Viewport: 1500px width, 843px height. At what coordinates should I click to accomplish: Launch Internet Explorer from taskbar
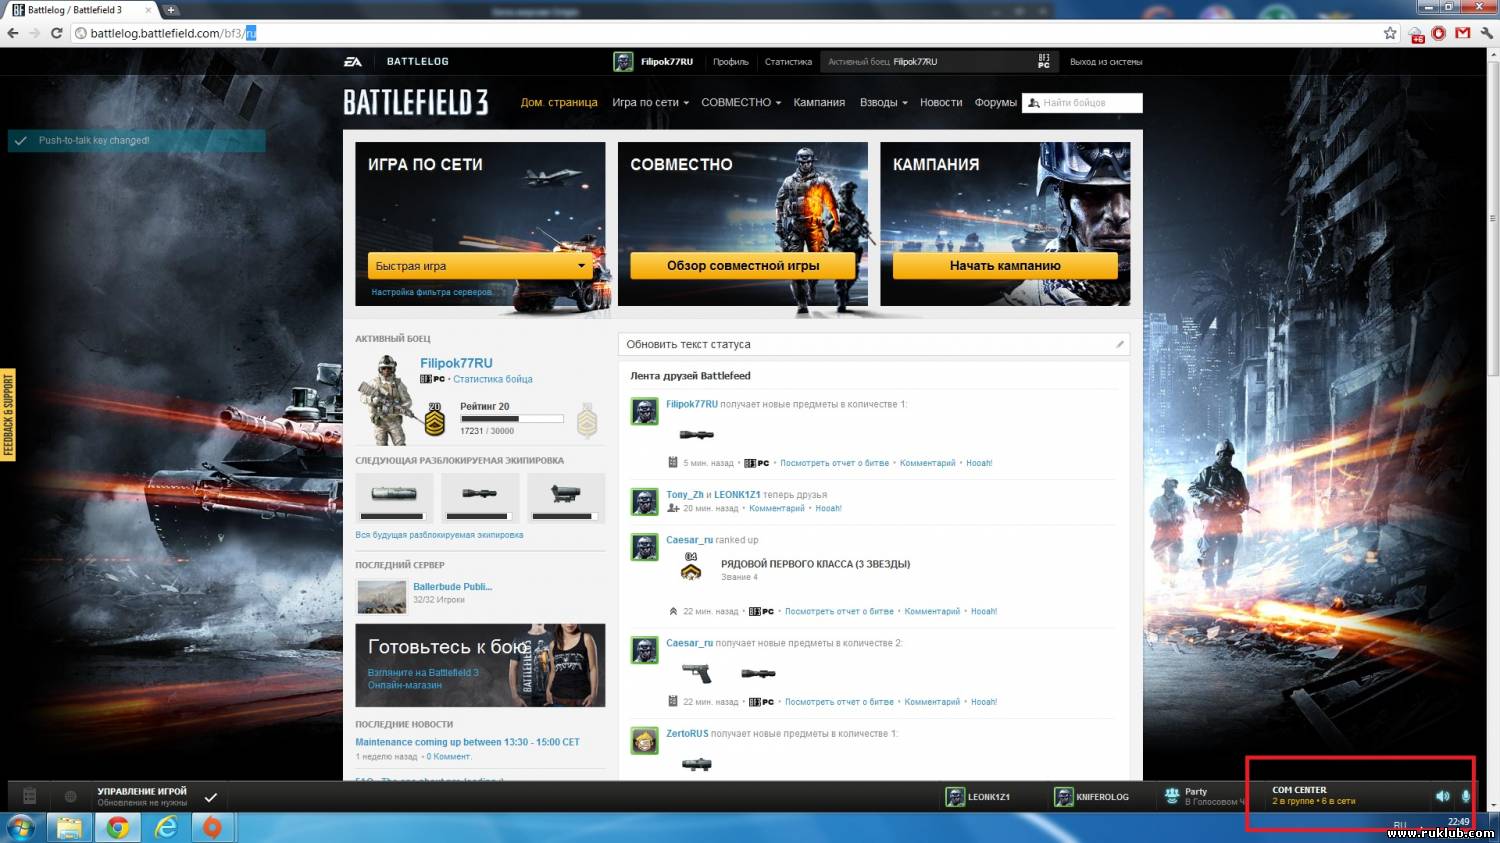(166, 828)
